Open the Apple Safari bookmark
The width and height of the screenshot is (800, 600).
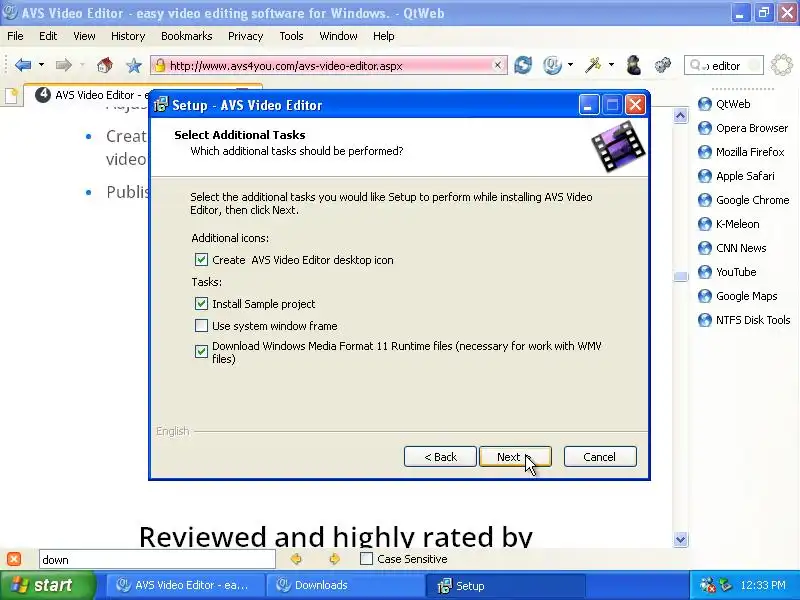(736, 176)
